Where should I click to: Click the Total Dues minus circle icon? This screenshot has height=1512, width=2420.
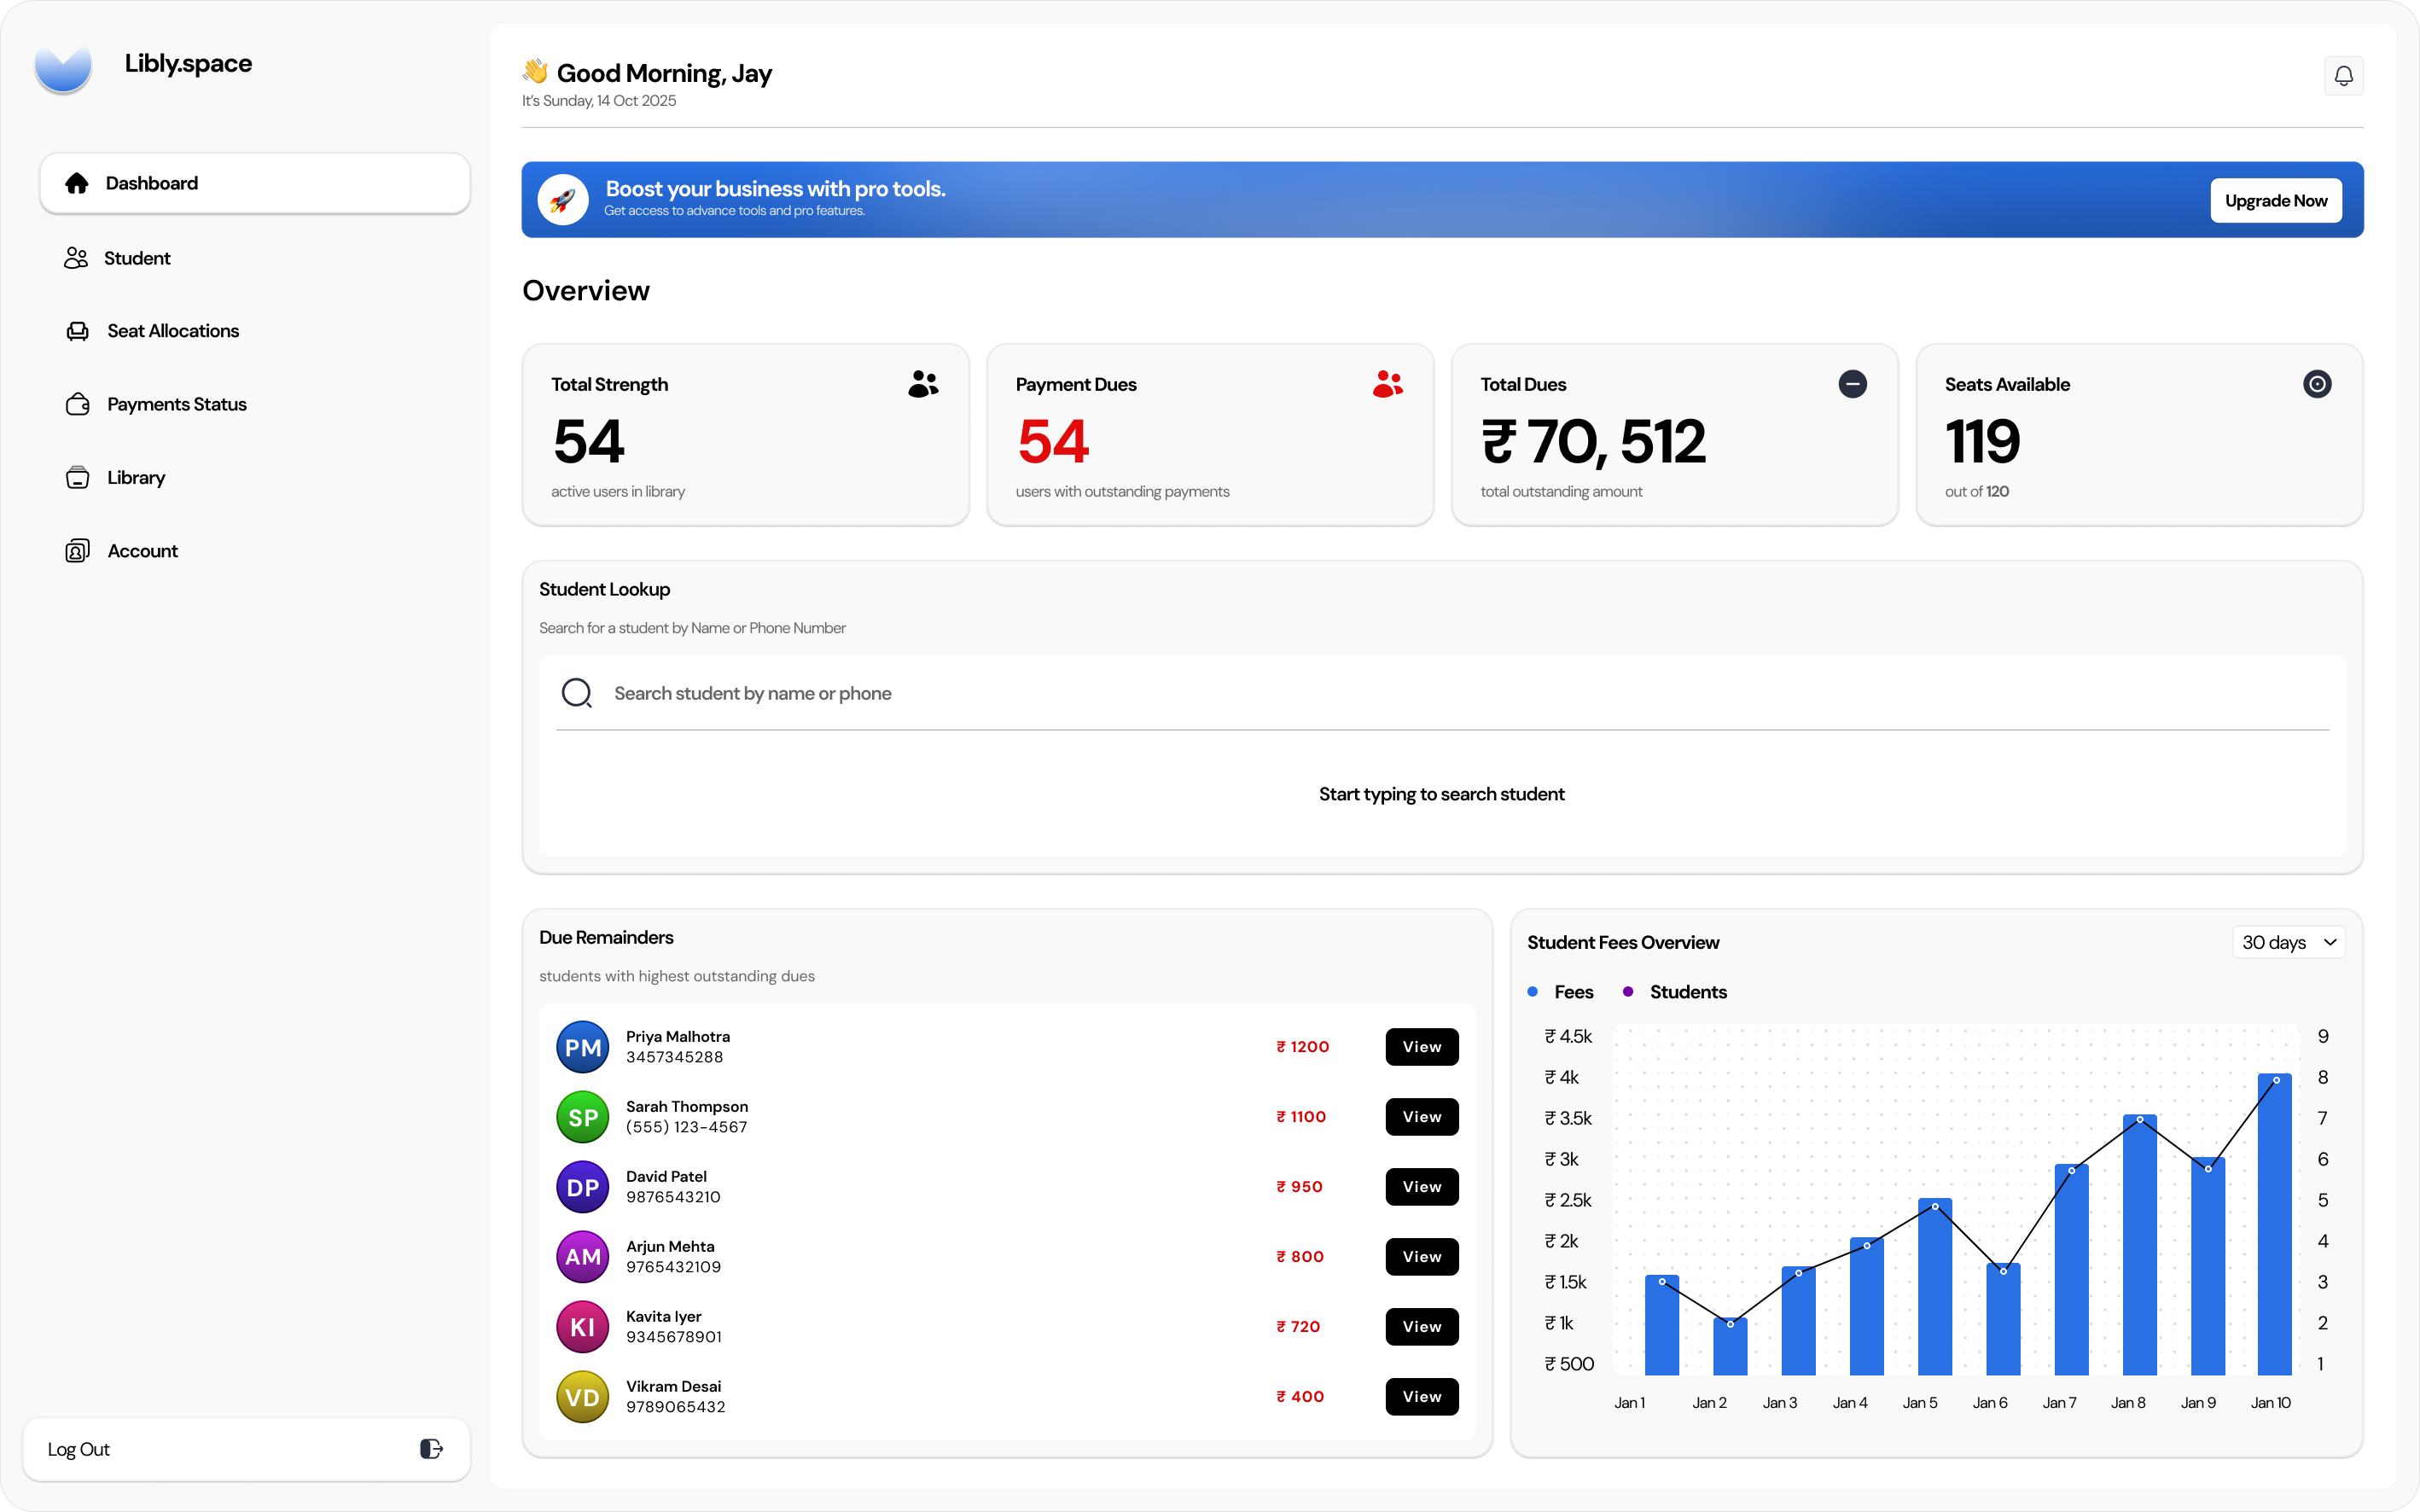coord(1852,384)
